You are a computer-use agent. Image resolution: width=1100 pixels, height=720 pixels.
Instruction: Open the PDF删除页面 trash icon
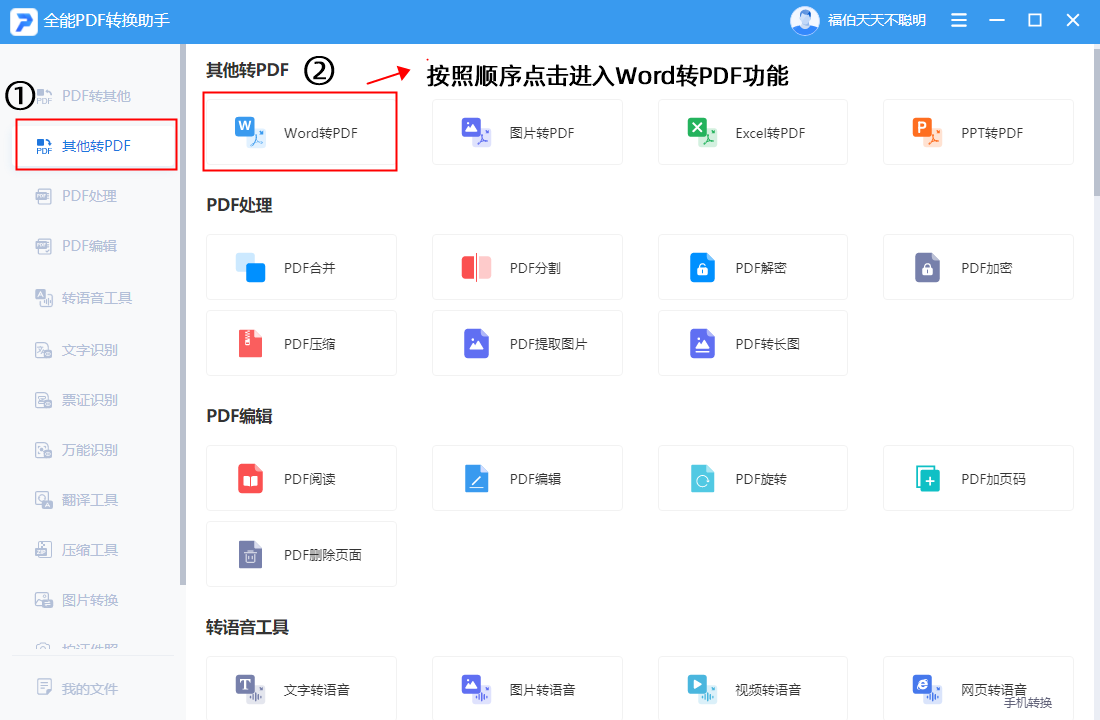(x=250, y=554)
